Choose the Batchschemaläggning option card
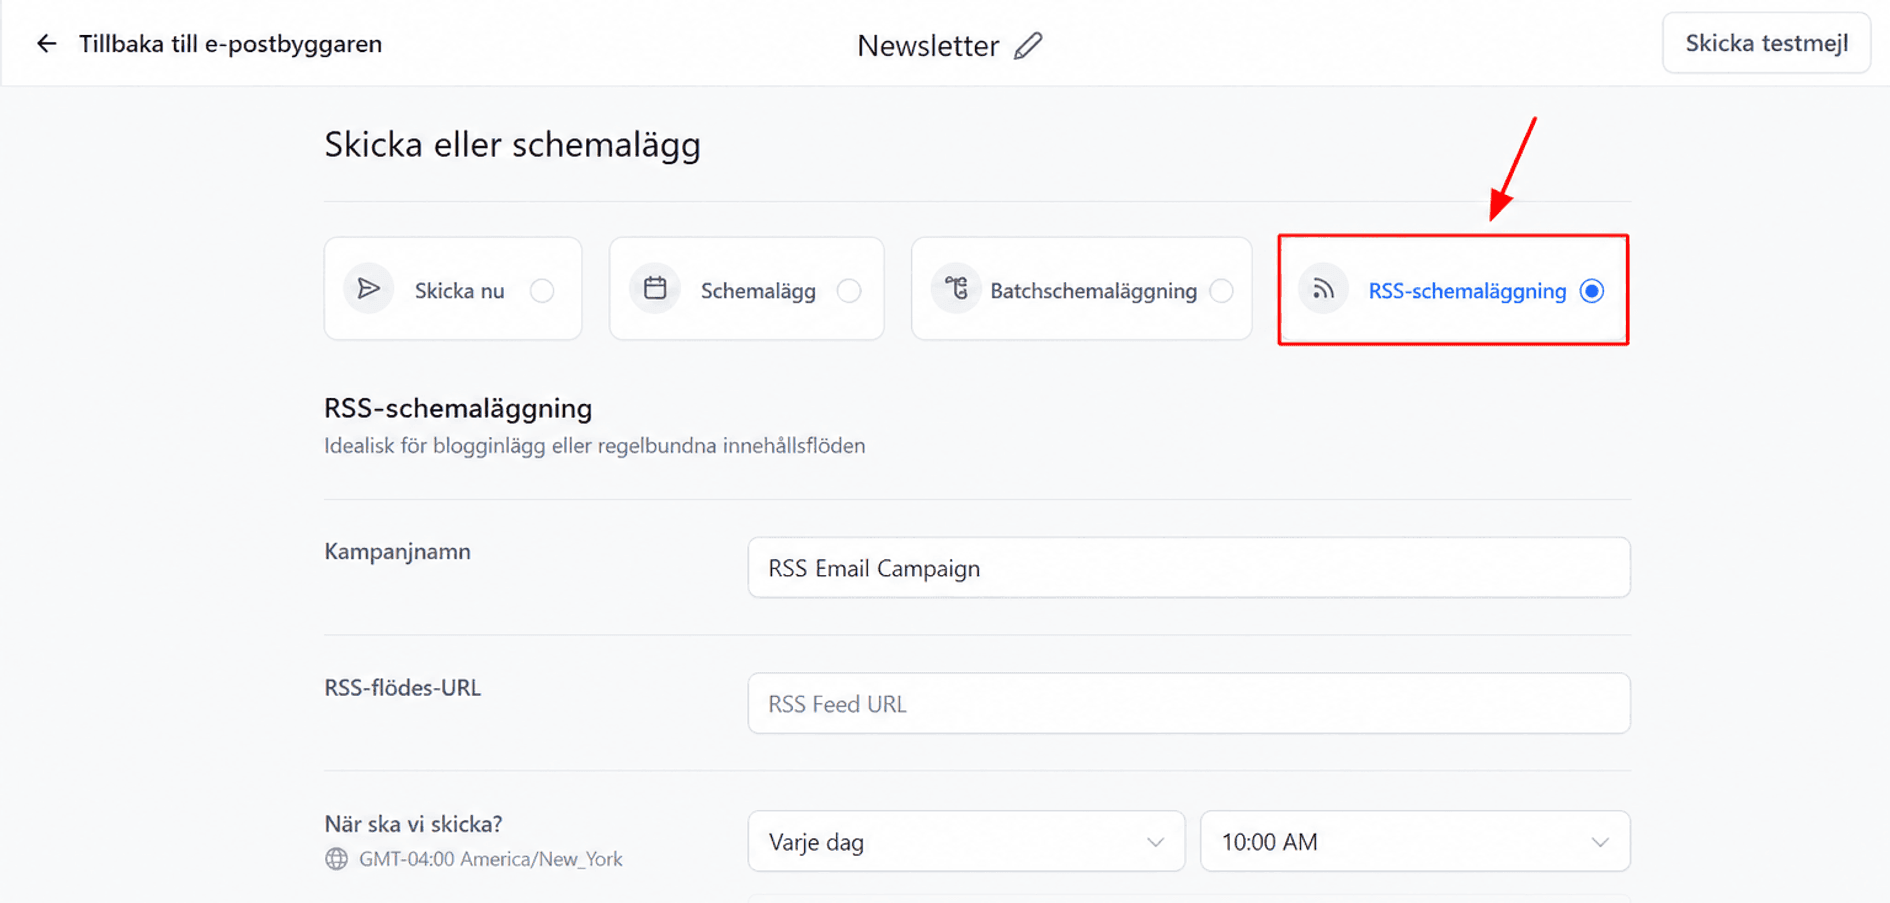Viewport: 1890px width, 903px height. pyautogui.click(x=1081, y=289)
